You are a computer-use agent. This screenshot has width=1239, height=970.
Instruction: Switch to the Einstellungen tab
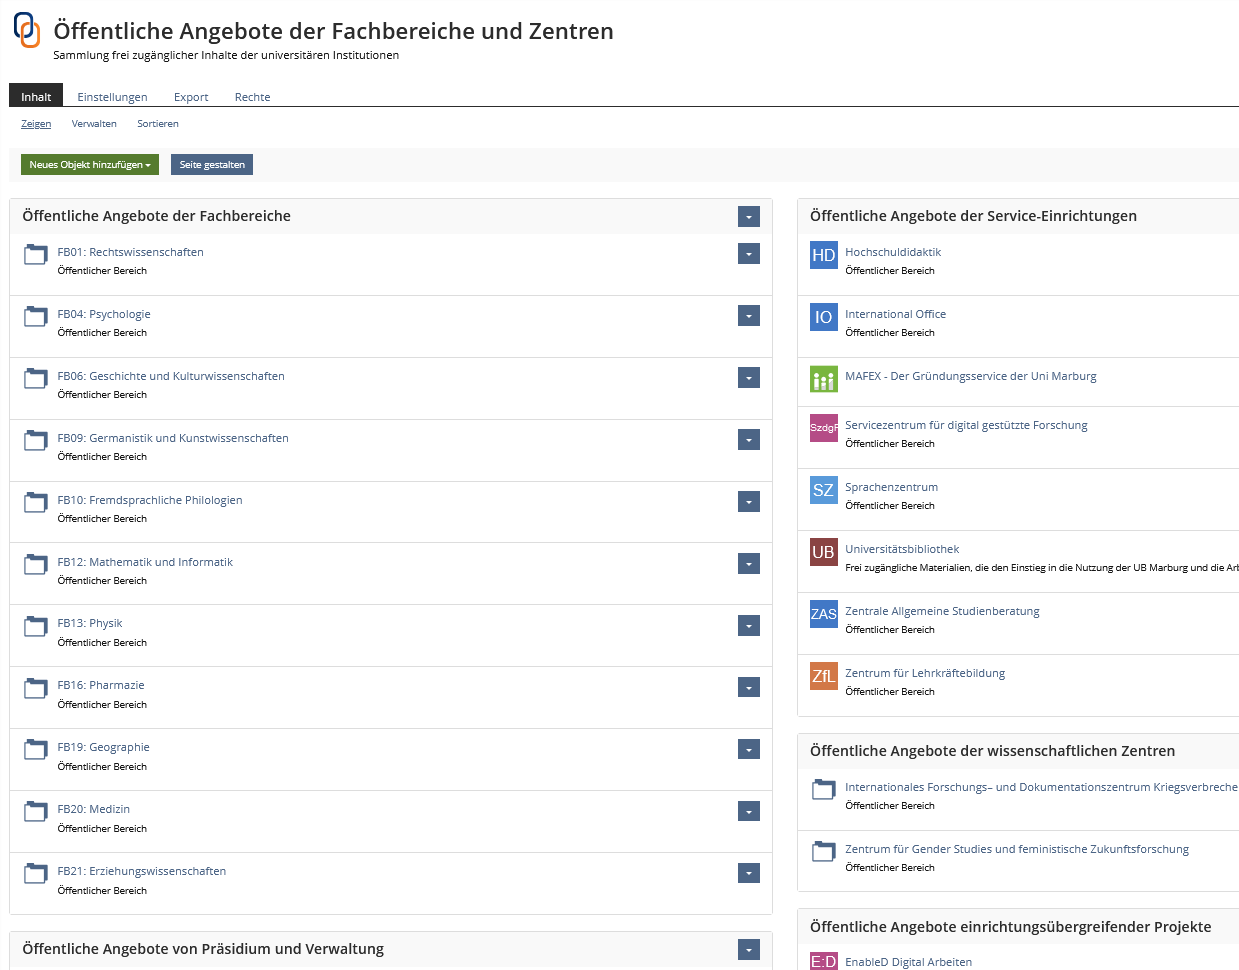point(112,97)
